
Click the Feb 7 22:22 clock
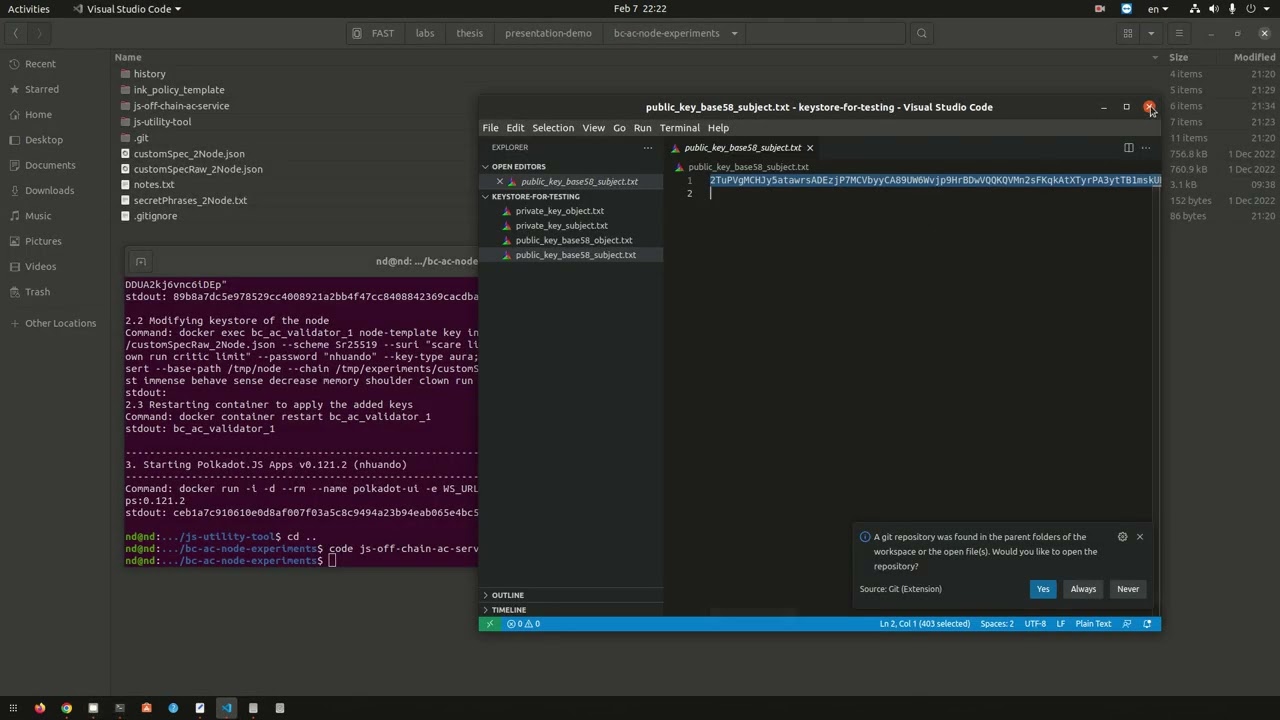(640, 9)
